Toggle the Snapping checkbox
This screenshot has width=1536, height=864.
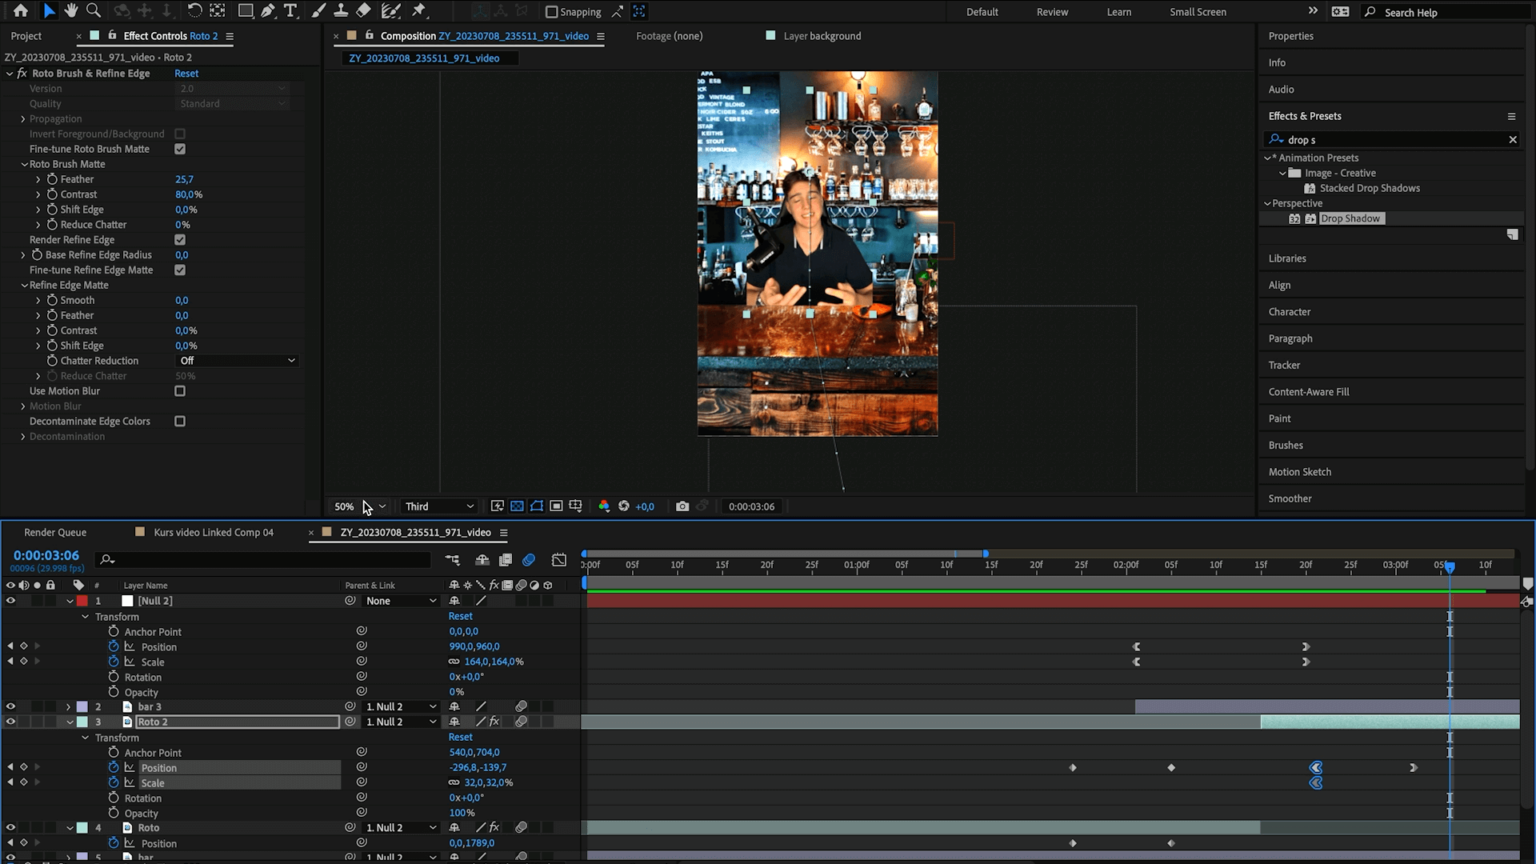(x=551, y=12)
